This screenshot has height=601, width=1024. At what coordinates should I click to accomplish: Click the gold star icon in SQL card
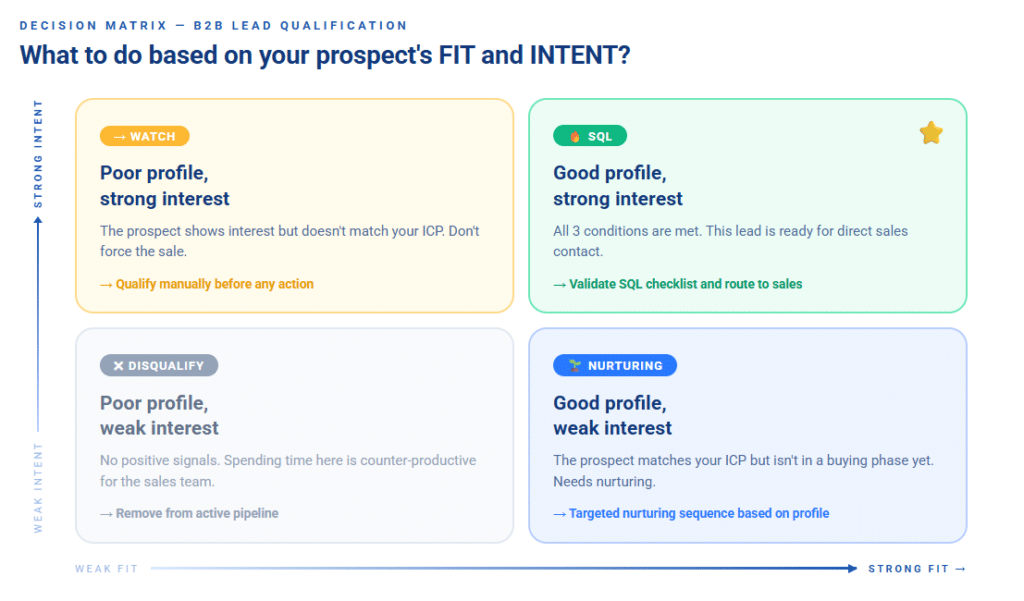tap(931, 133)
